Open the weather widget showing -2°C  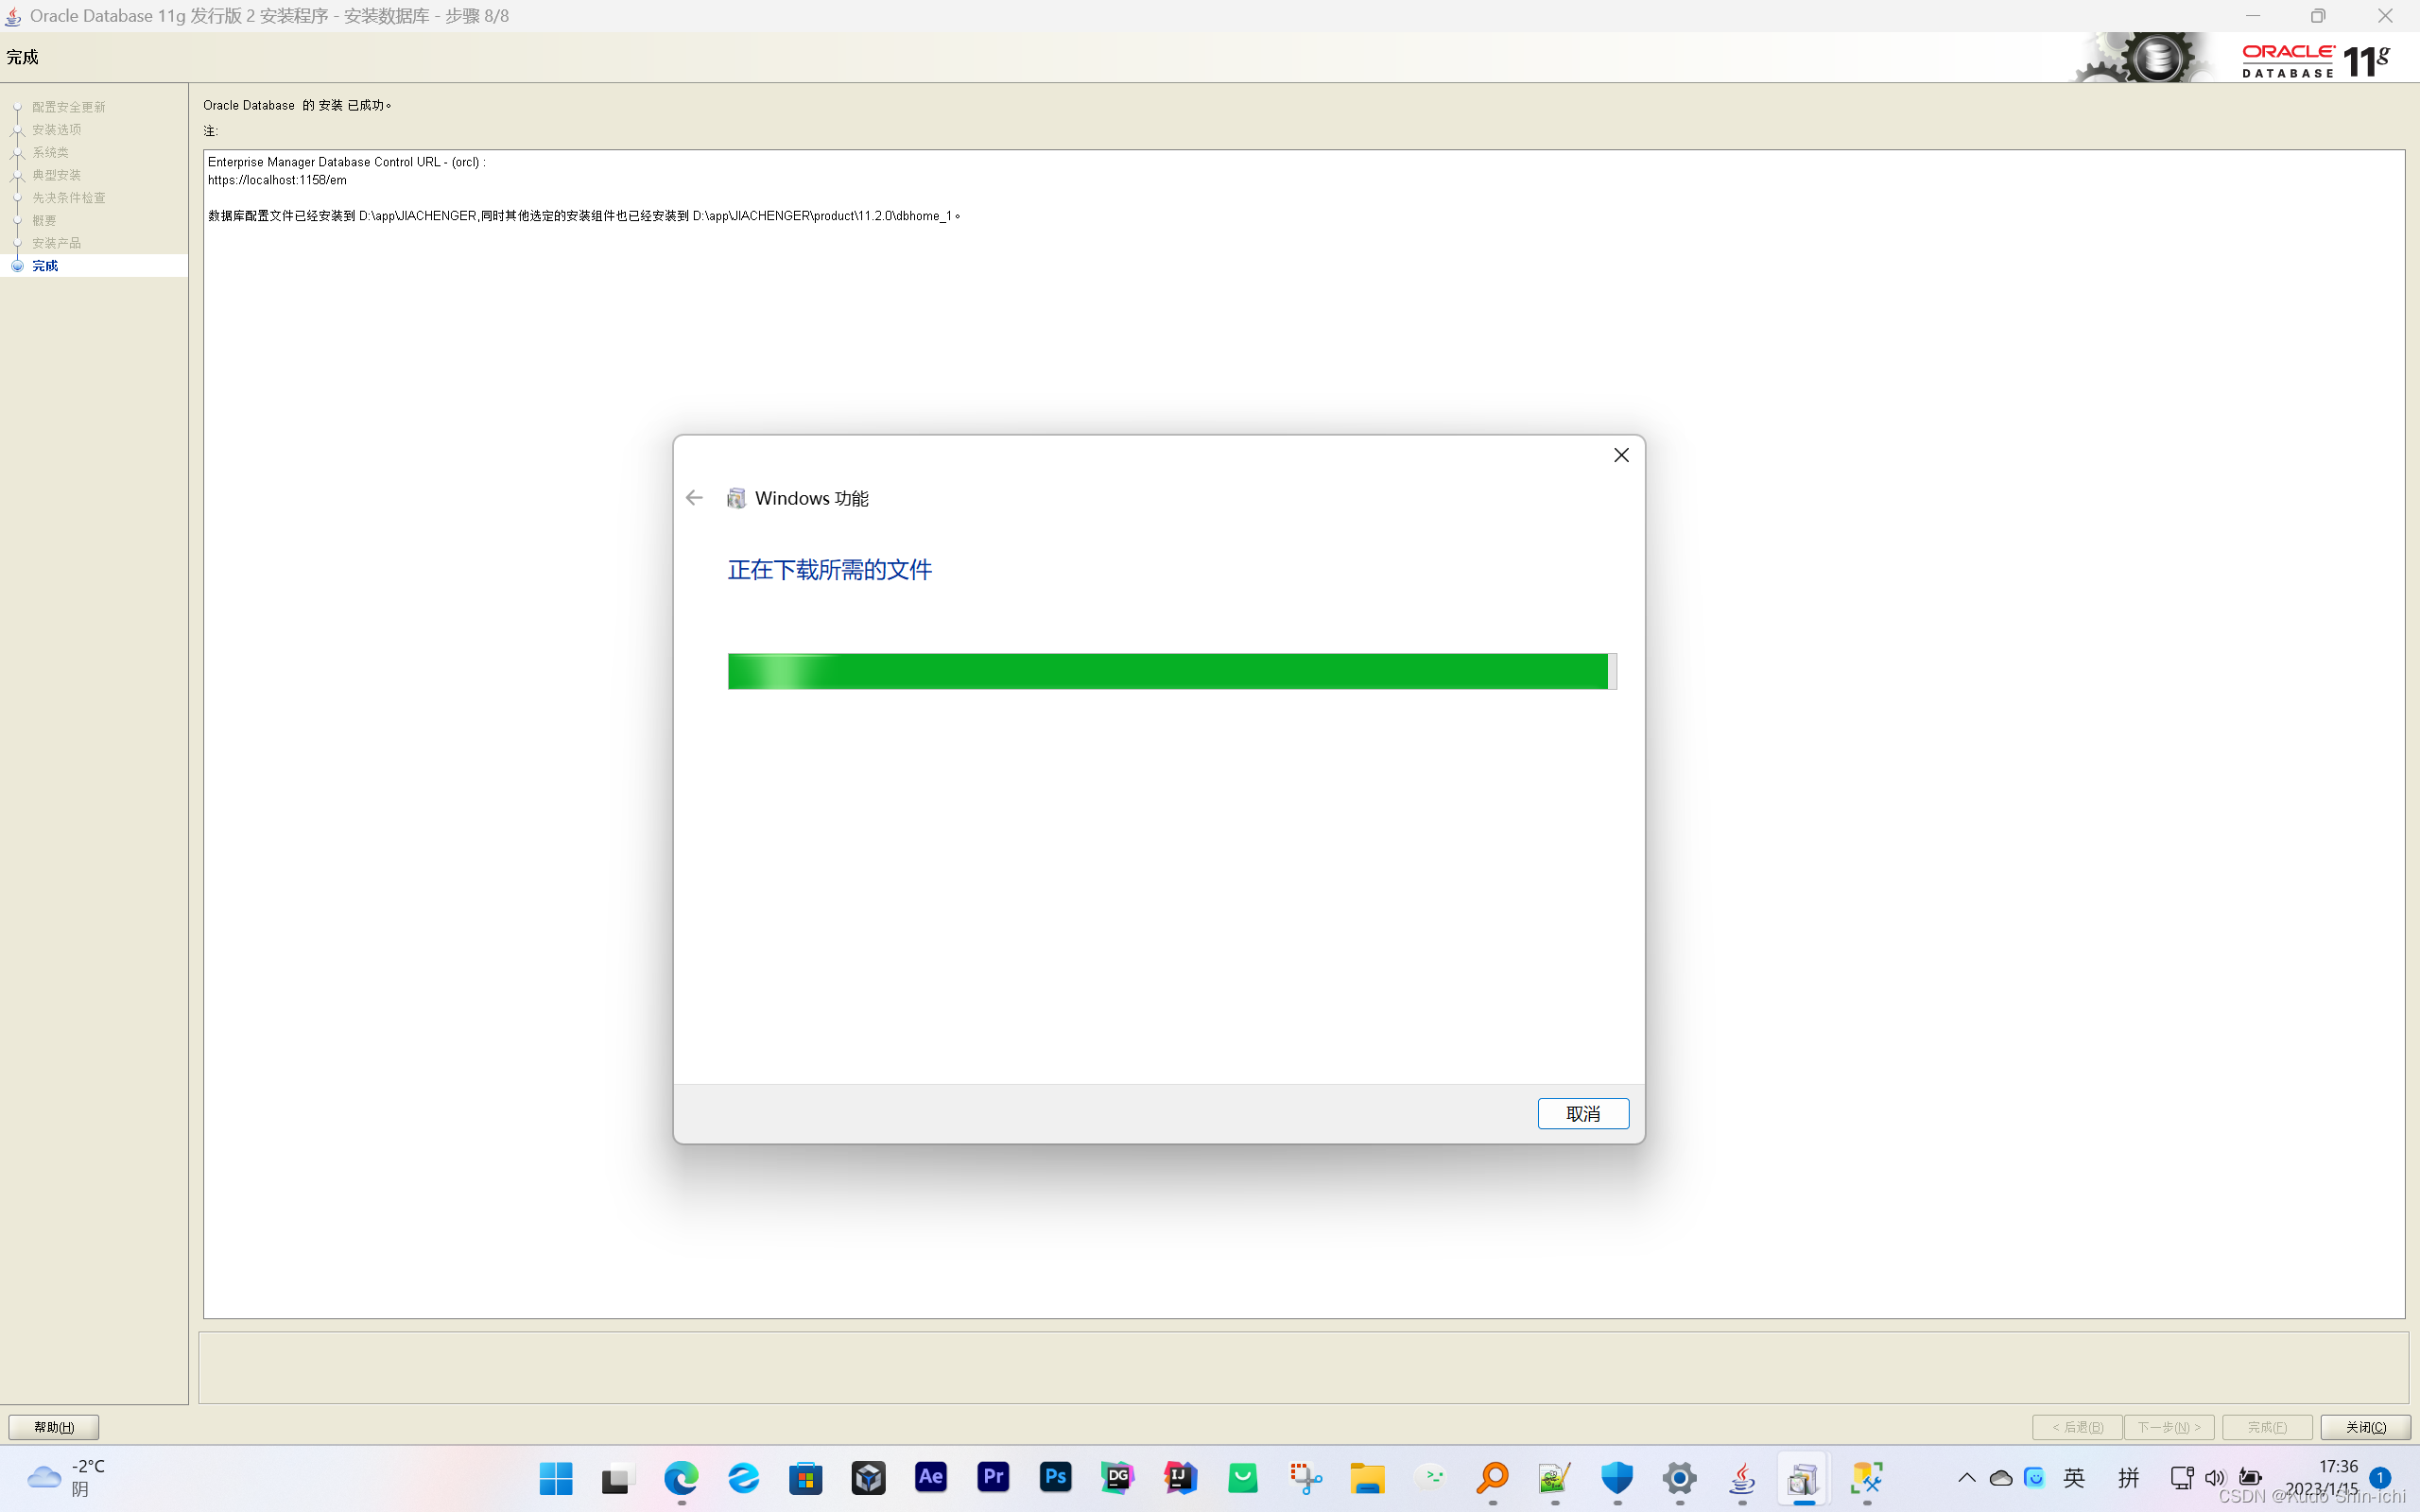66,1477
